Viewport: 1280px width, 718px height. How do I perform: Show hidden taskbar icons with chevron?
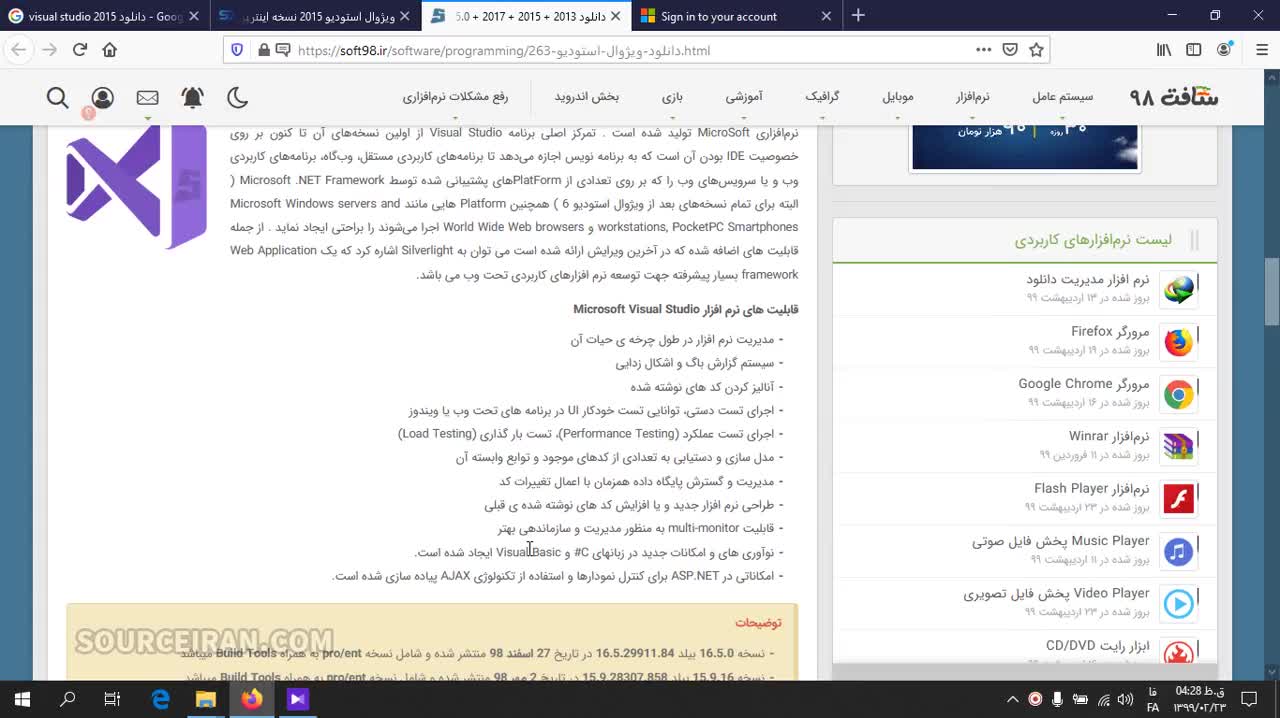(1012, 699)
